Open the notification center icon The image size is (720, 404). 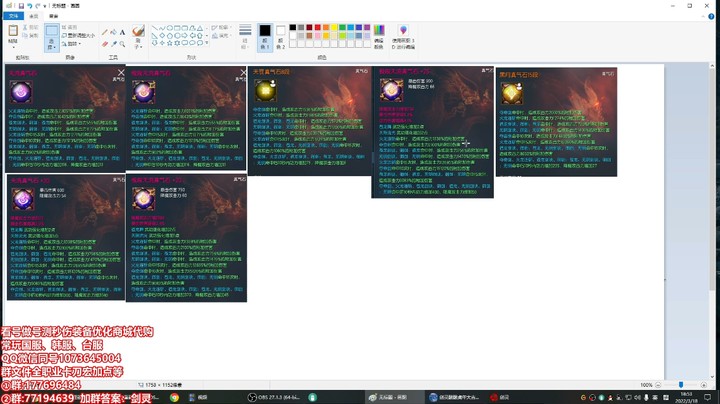tap(708, 398)
